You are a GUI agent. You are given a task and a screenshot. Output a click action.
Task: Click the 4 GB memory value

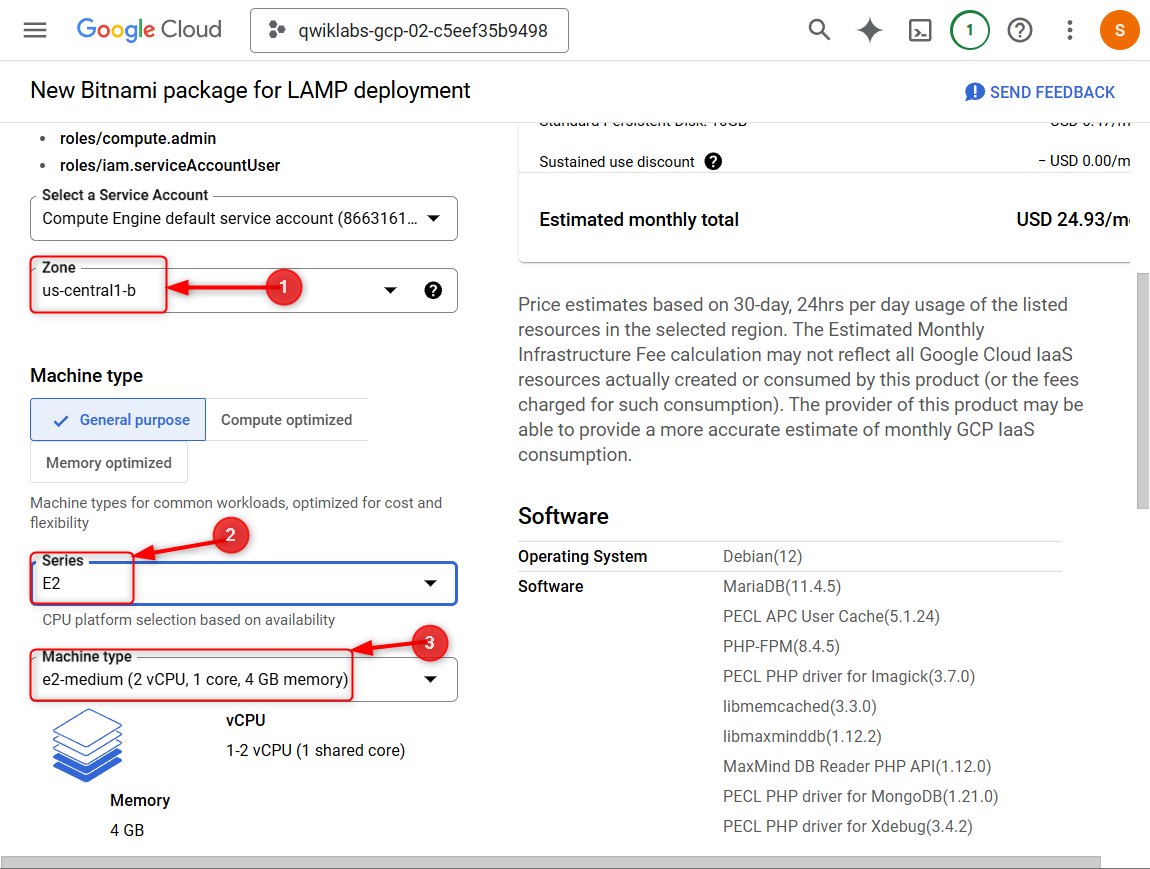click(x=127, y=830)
